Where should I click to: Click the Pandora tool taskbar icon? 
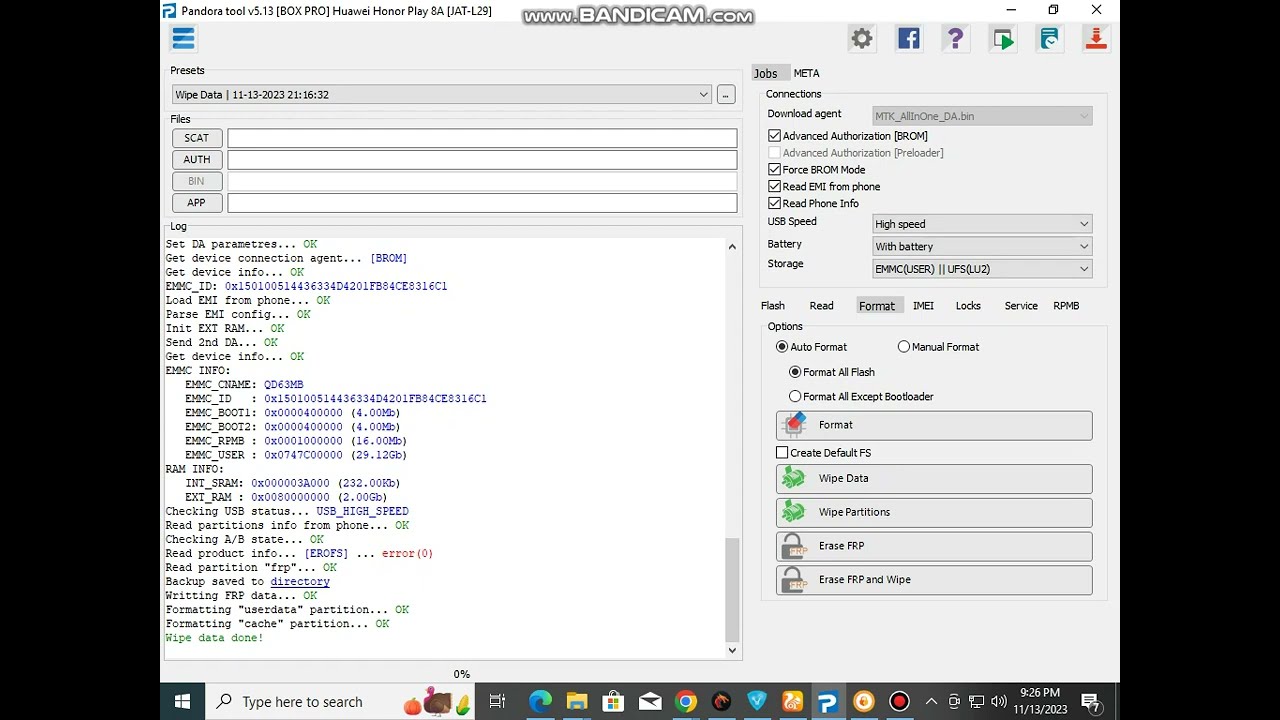click(828, 702)
